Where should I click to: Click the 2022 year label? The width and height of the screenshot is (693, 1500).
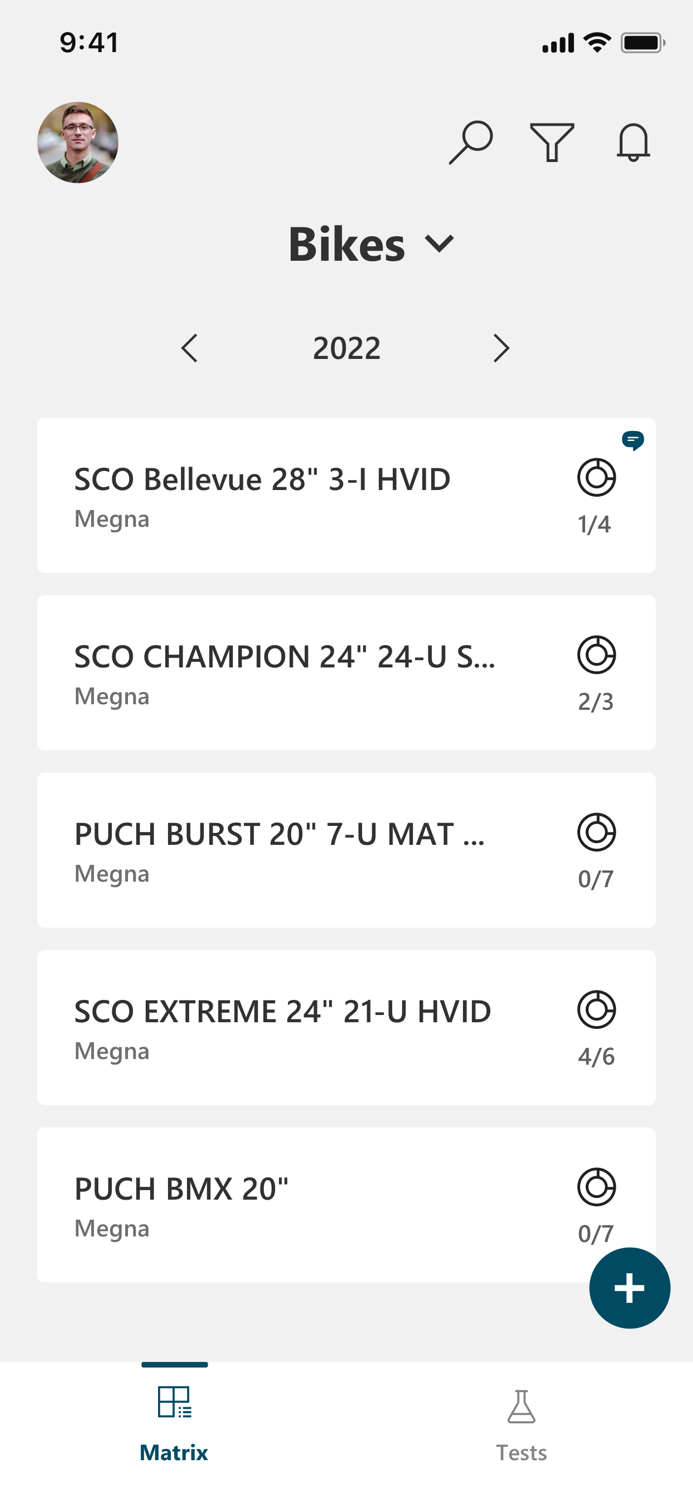(346, 348)
